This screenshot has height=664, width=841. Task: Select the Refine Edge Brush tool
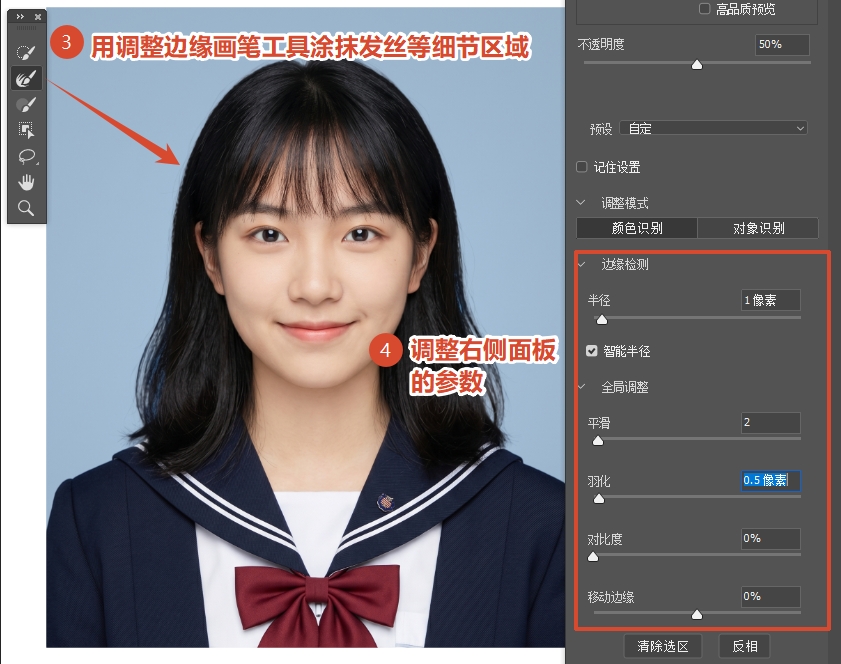tap(27, 80)
